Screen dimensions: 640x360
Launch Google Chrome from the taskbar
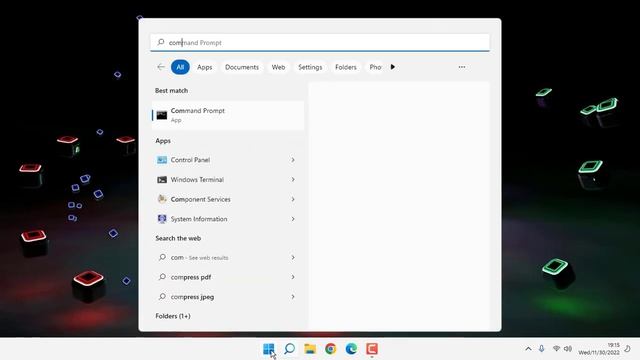(331, 349)
